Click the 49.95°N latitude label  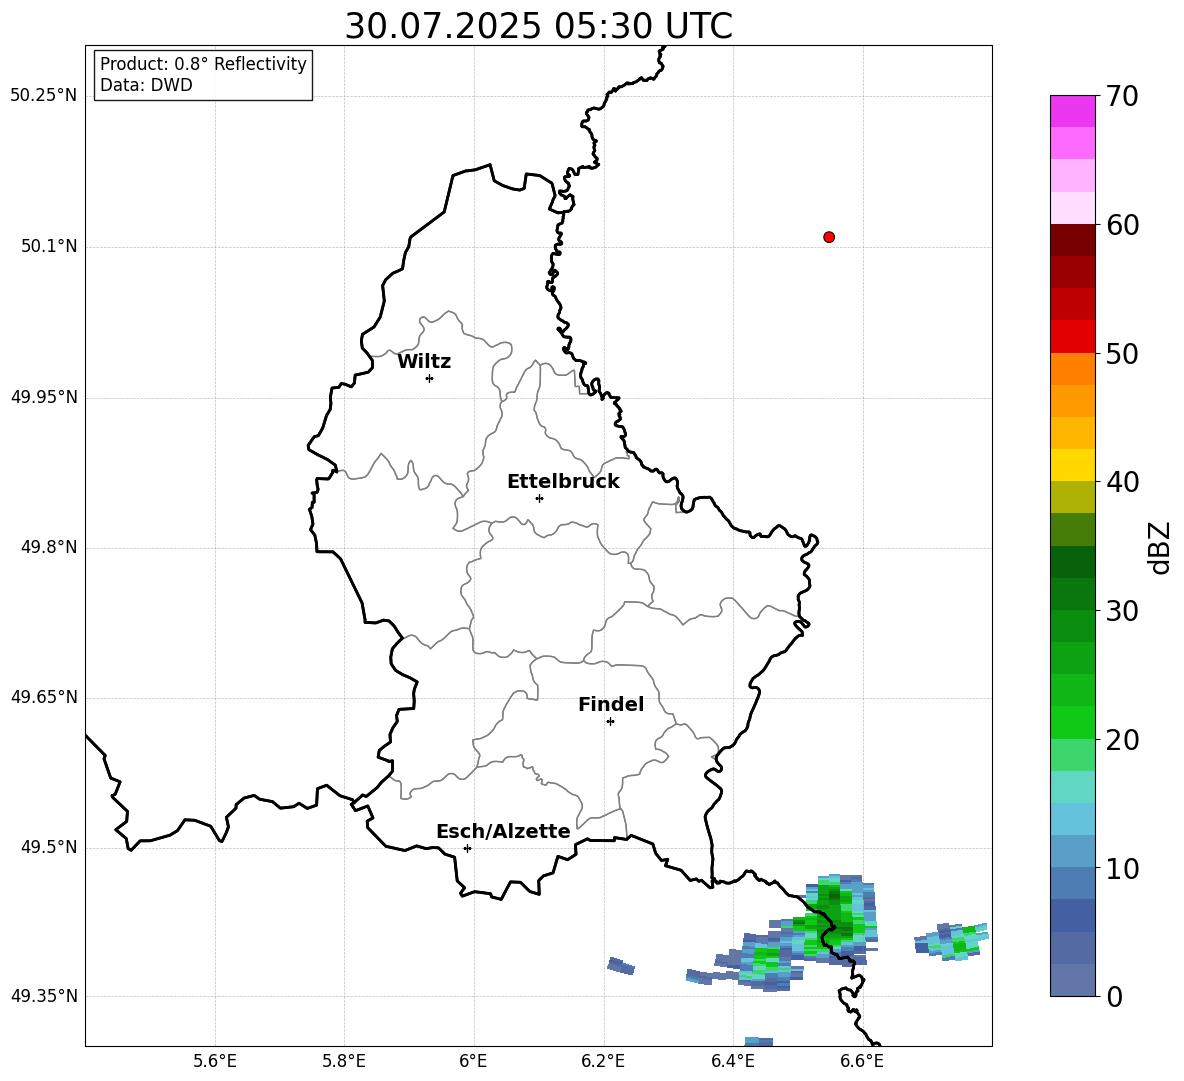[43, 396]
